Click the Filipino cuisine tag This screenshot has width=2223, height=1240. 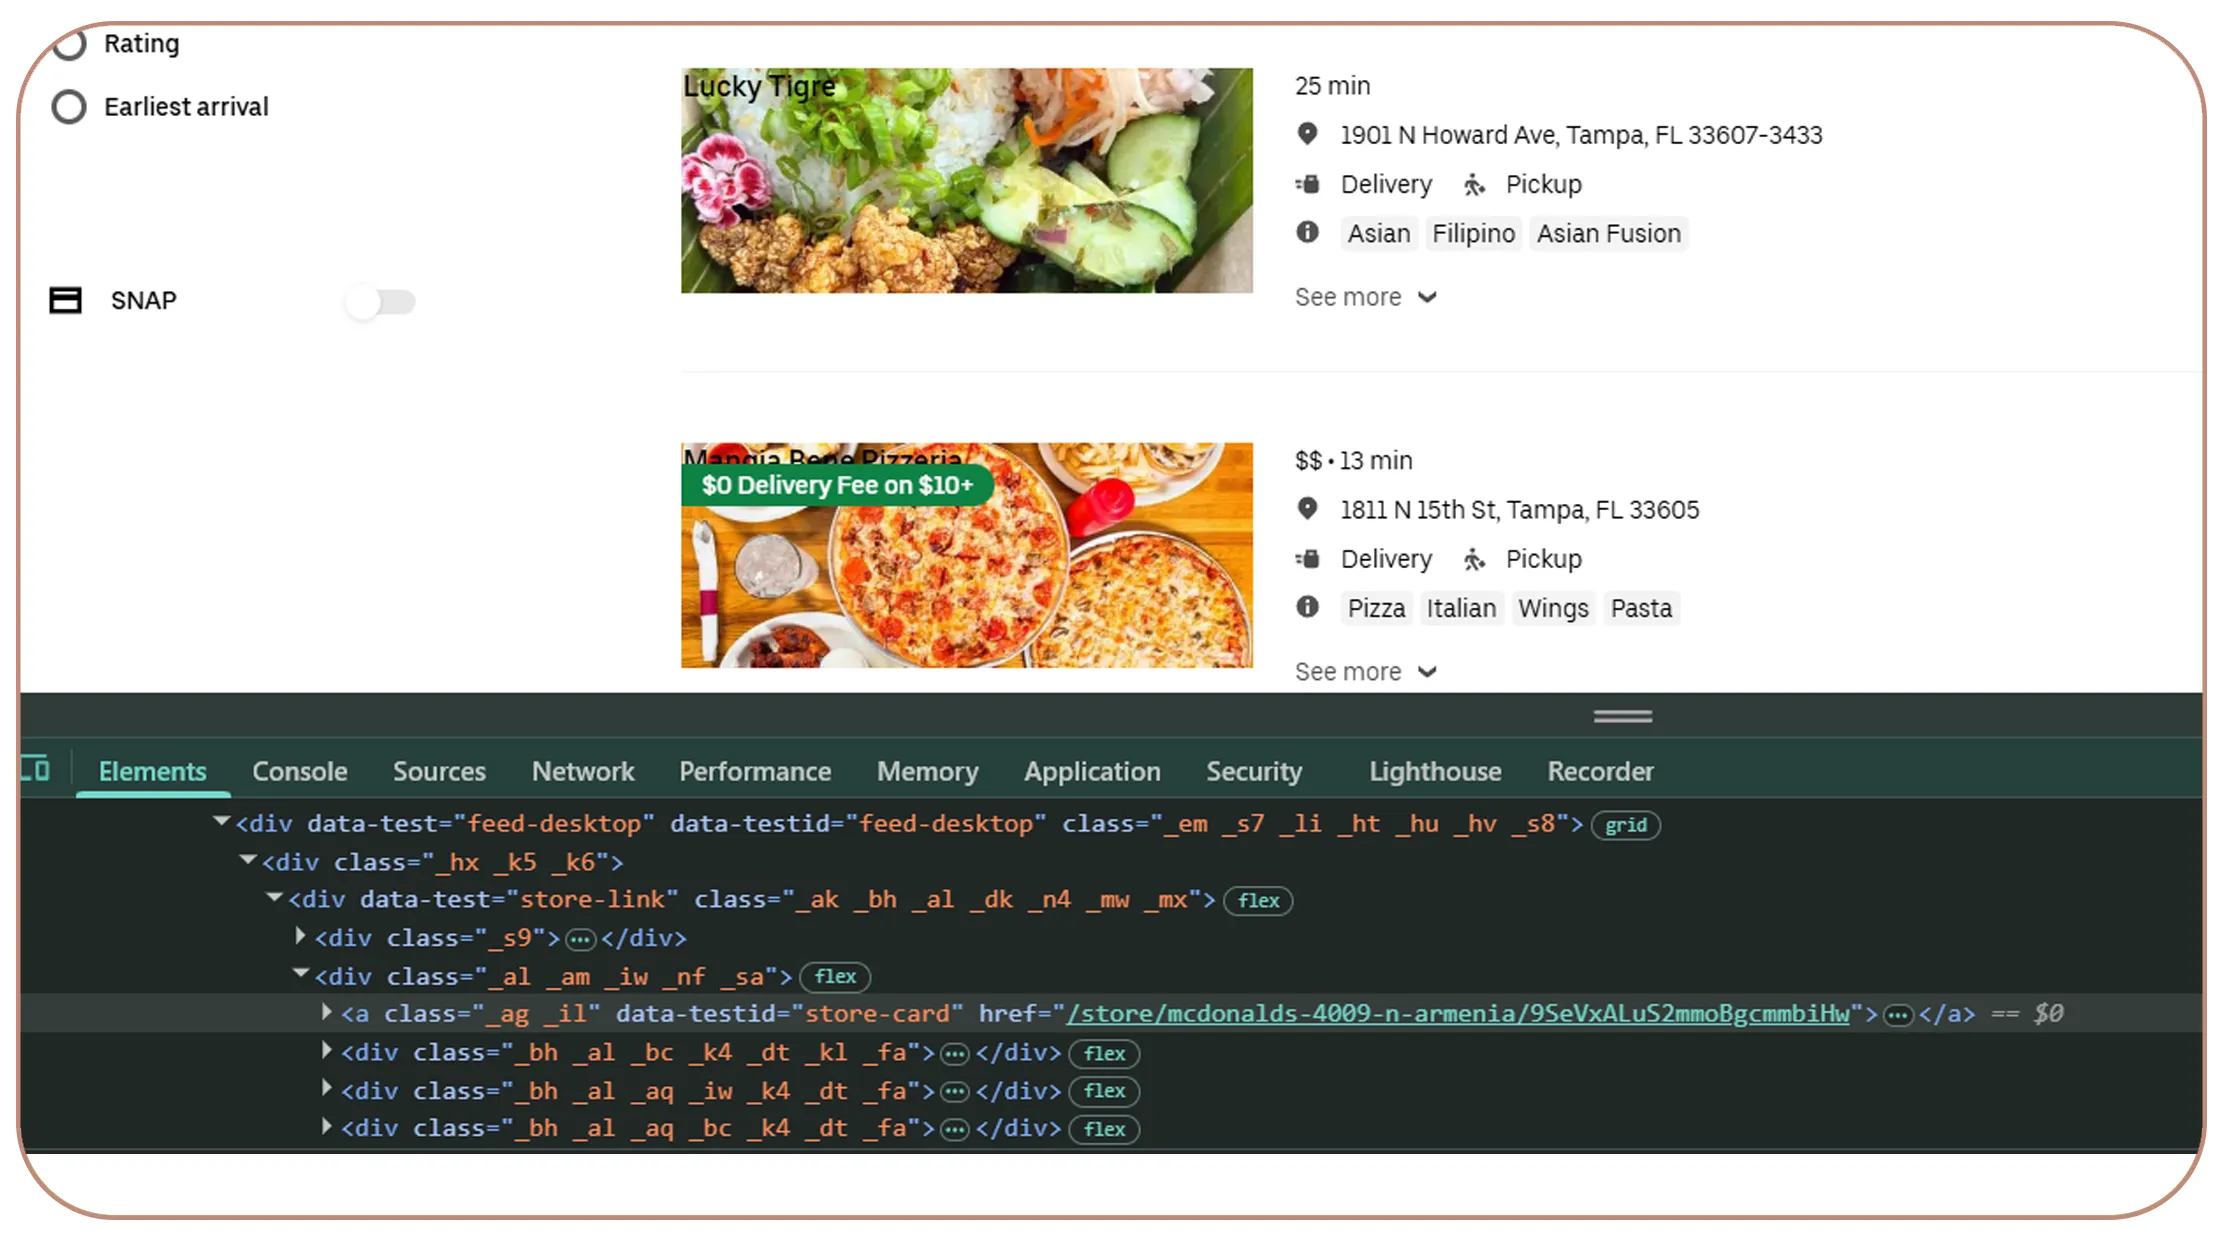pyautogui.click(x=1473, y=233)
